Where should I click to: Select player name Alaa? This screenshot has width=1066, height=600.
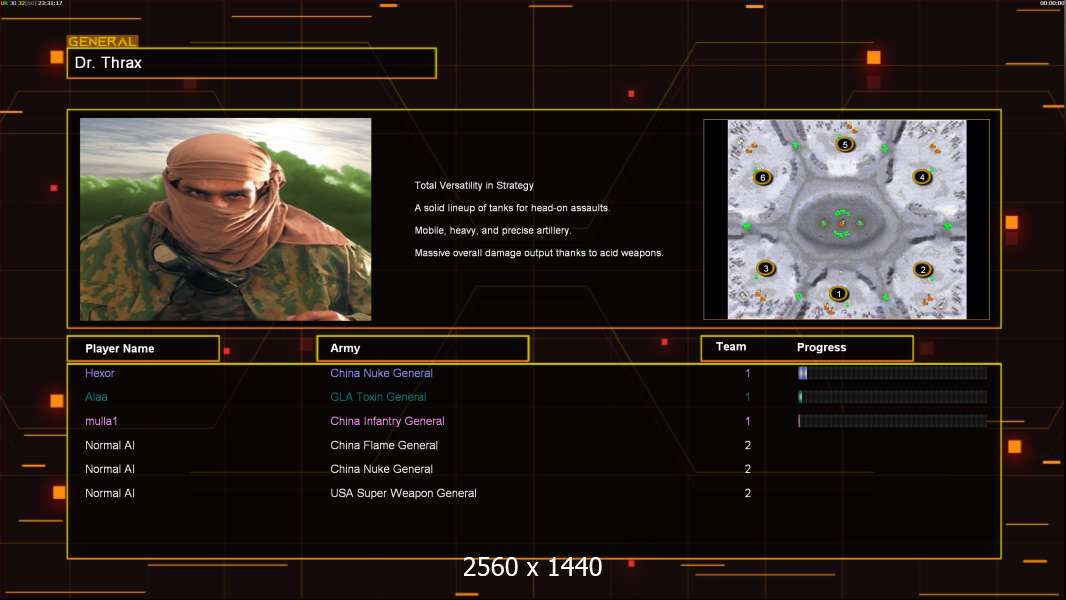point(96,397)
